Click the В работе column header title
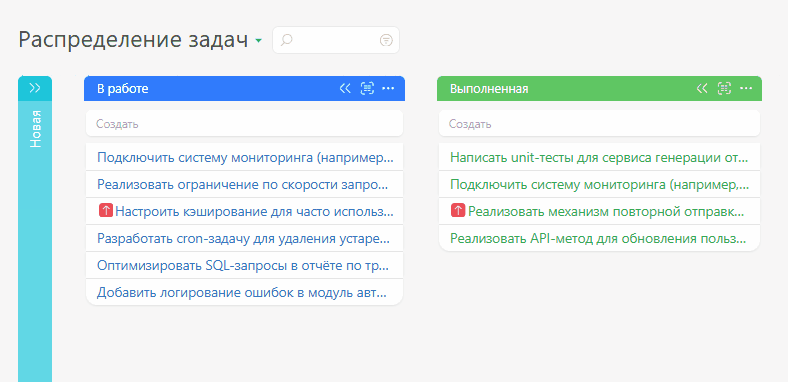 point(123,89)
